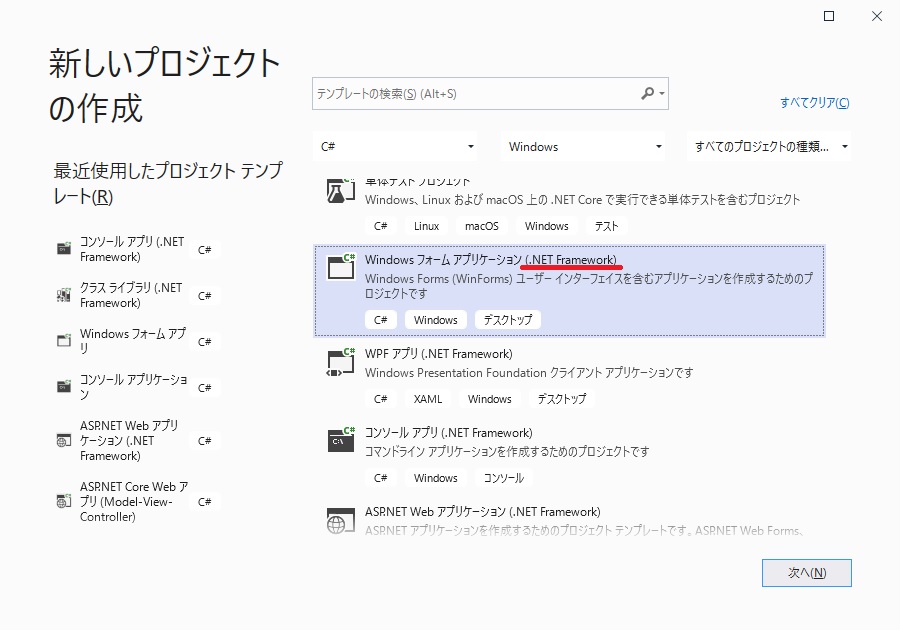Click in the template search text field
Image resolution: width=900 pixels, height=630 pixels.
pos(475,93)
